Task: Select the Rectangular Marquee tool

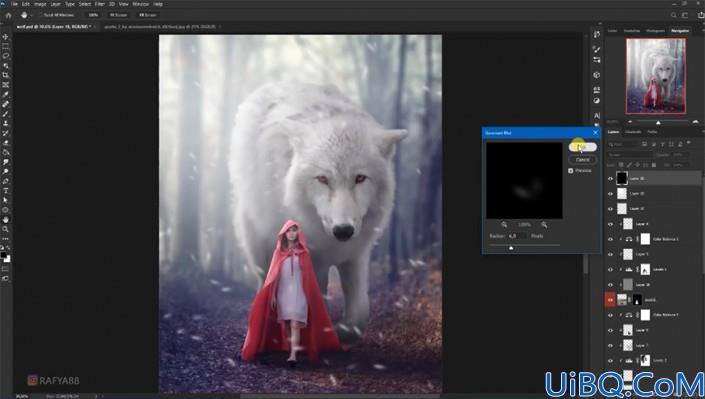Action: 5,46
